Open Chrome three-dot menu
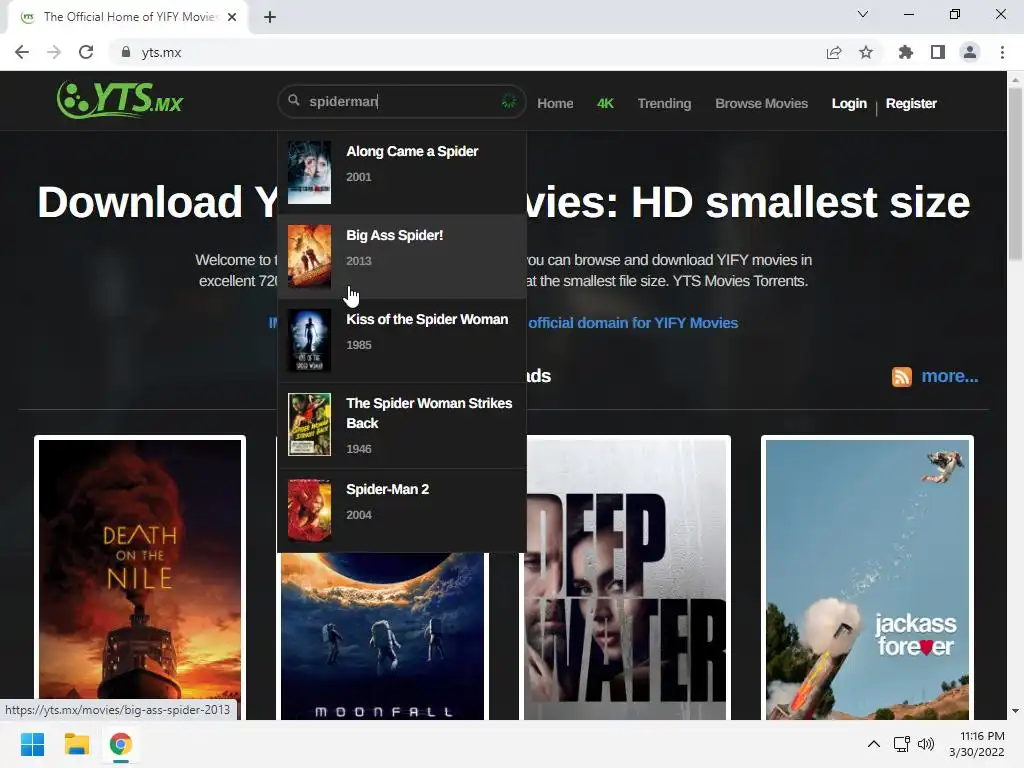The height and width of the screenshot is (768, 1024). [1002, 52]
